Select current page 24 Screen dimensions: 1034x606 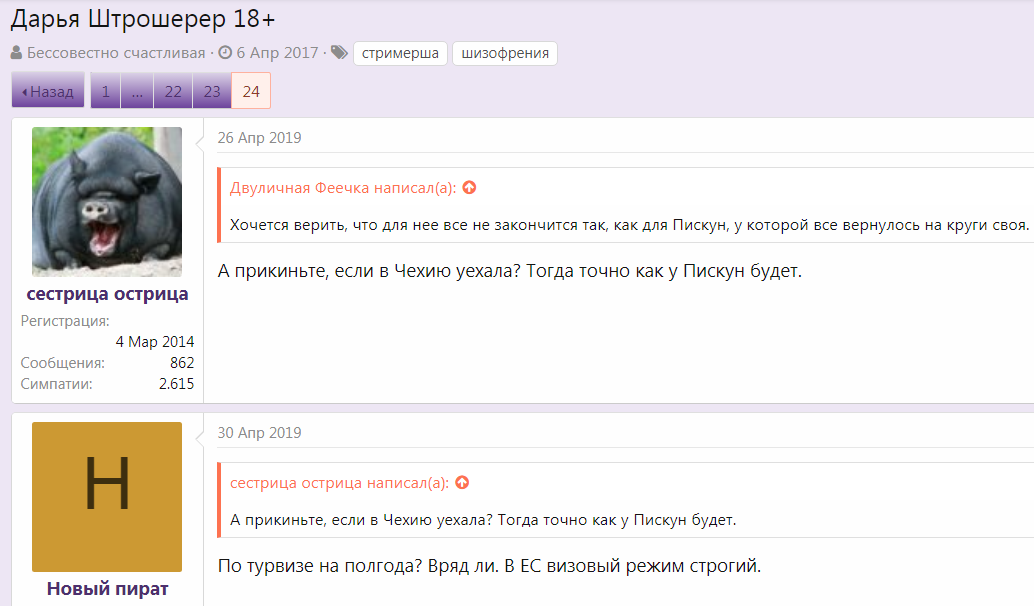tap(251, 91)
